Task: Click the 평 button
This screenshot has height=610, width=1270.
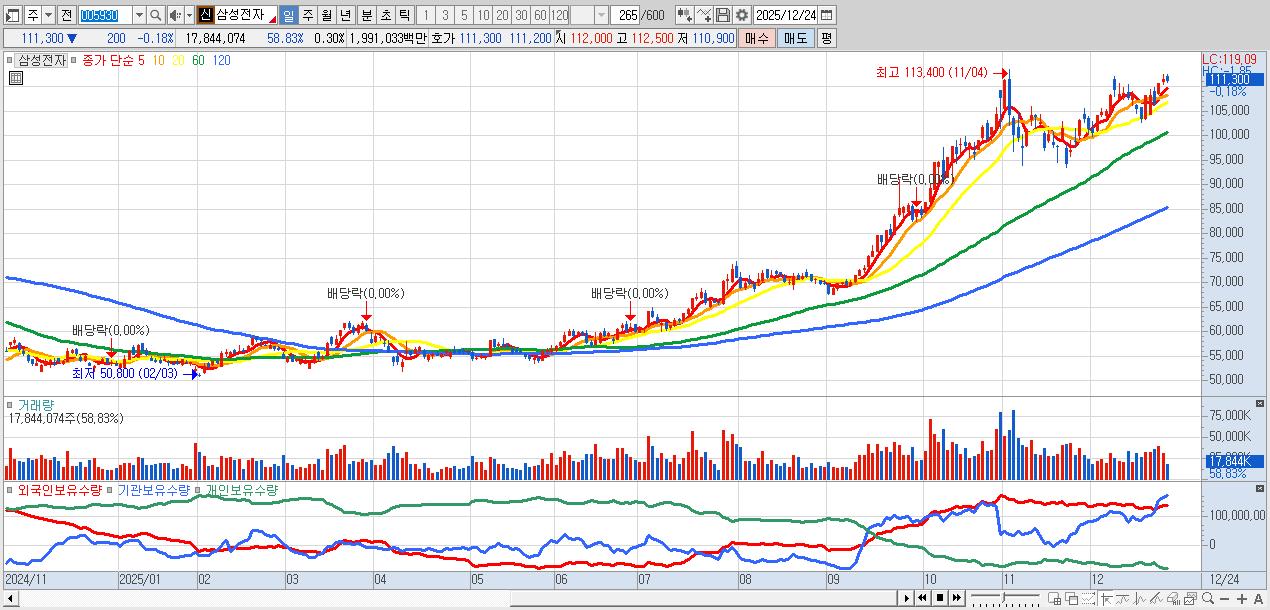Action: pos(826,38)
